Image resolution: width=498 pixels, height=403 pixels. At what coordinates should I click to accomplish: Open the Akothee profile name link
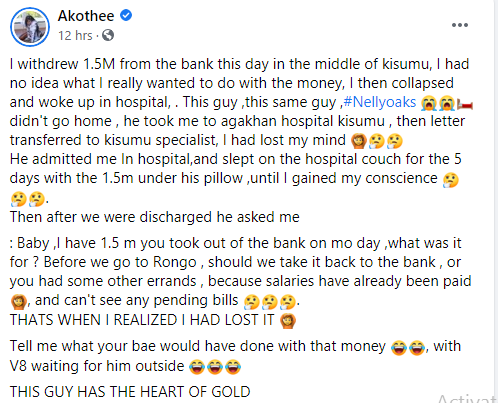(x=86, y=16)
